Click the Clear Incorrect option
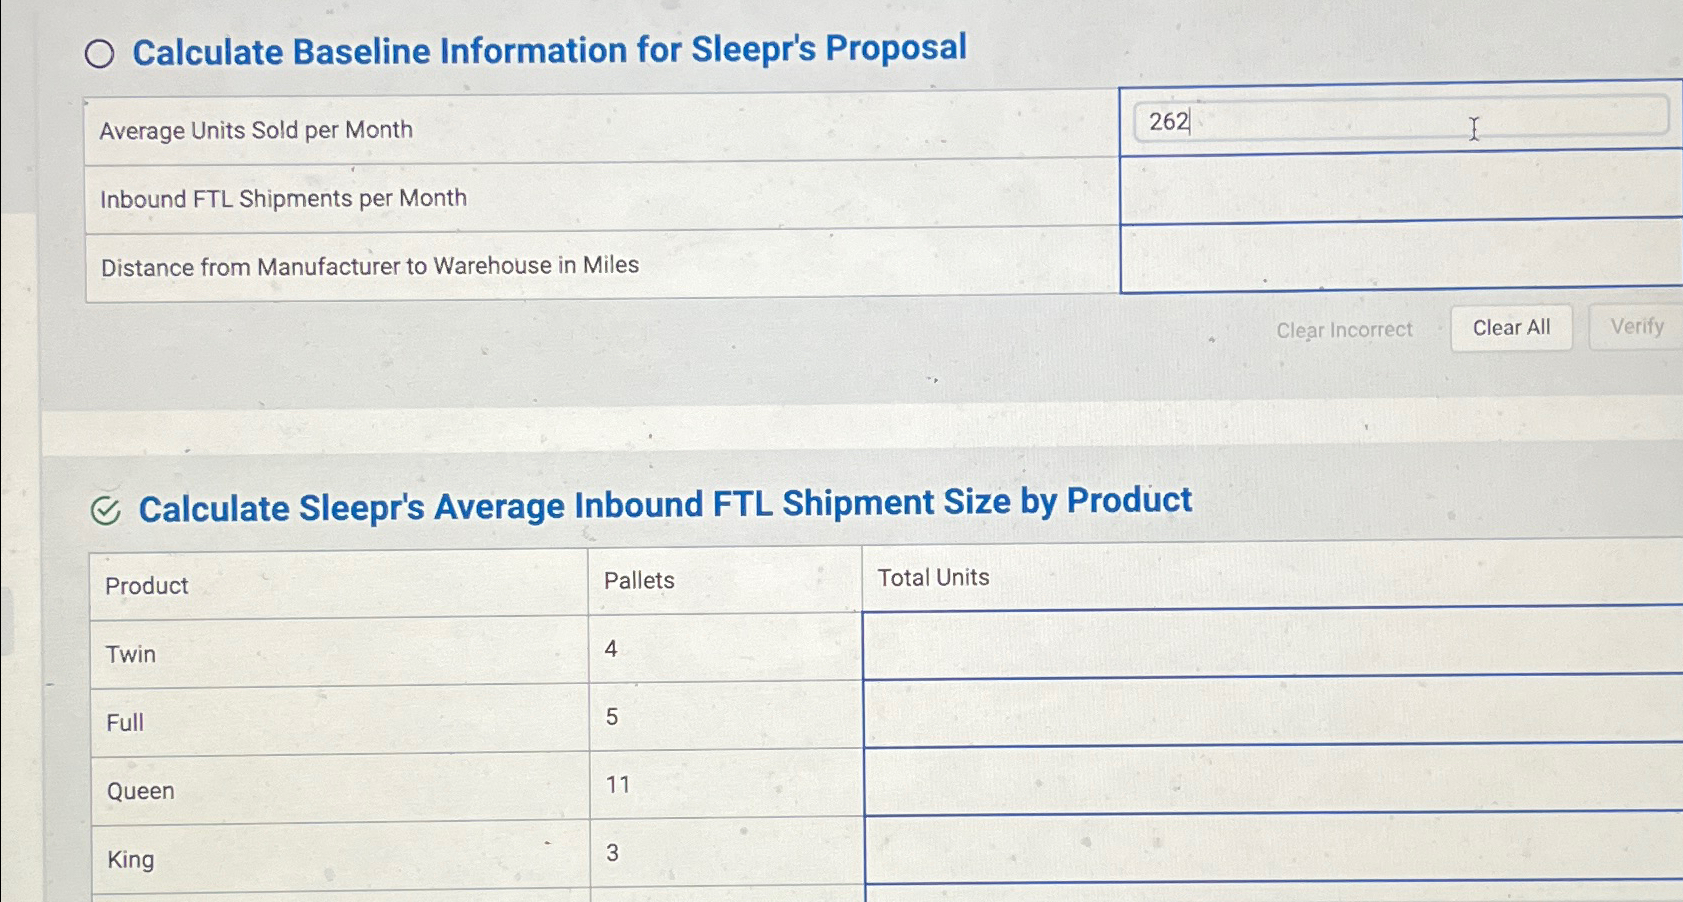This screenshot has height=902, width=1683. point(1344,330)
